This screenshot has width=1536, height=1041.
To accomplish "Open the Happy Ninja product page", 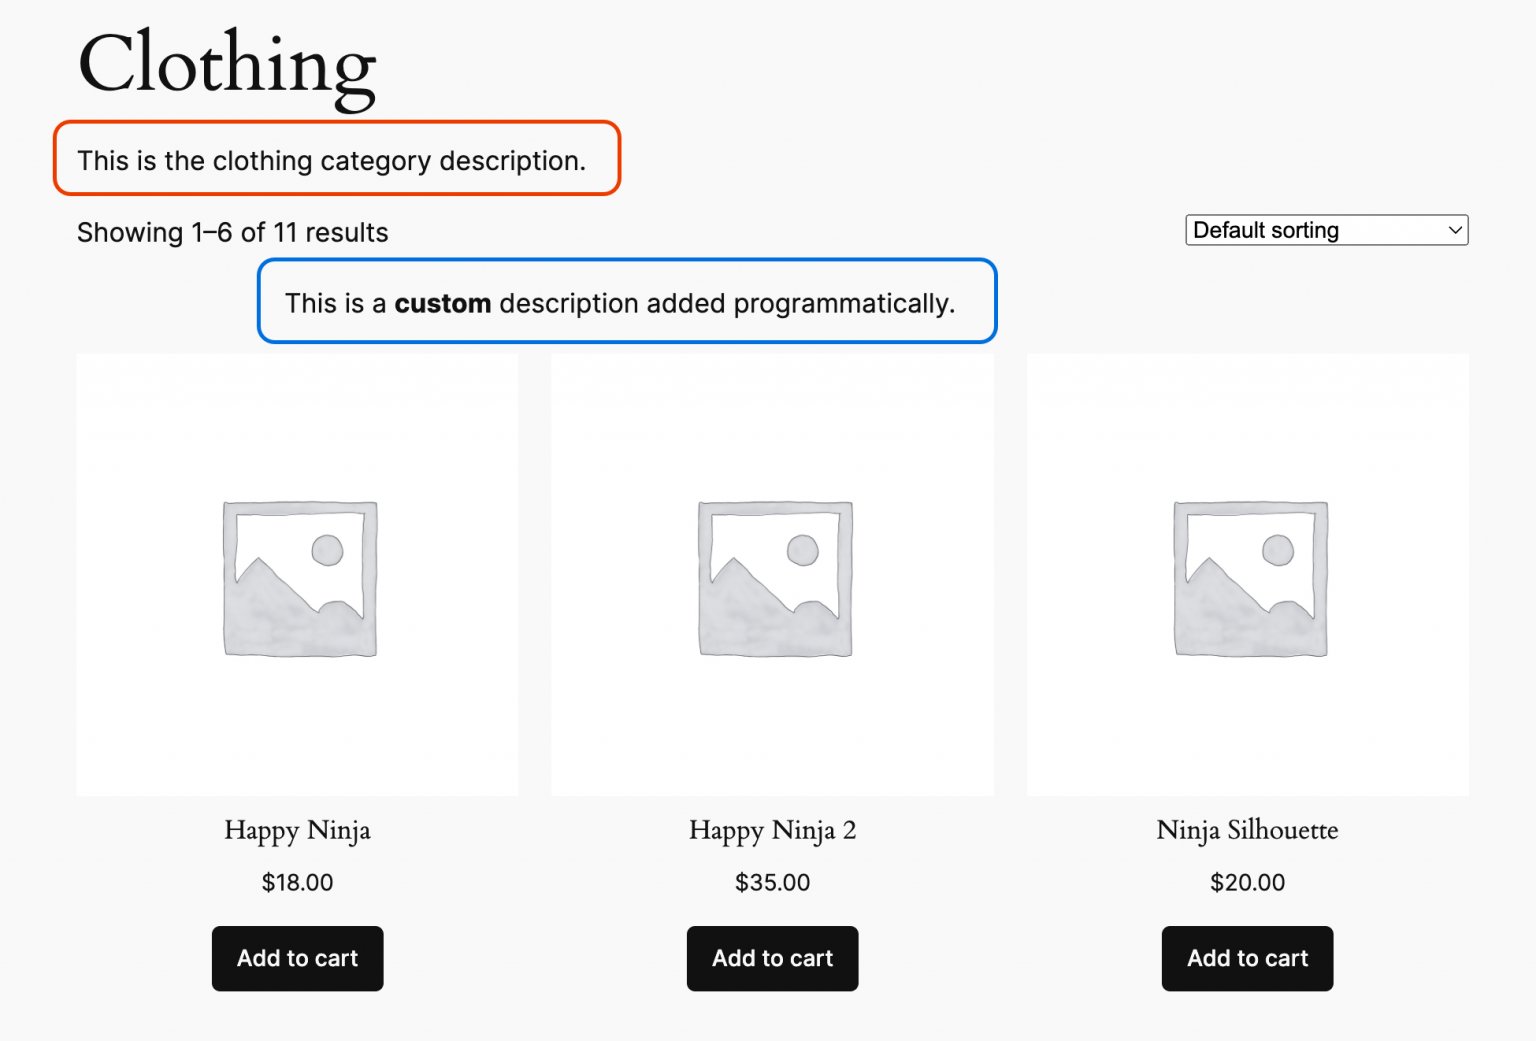I will click(x=297, y=830).
